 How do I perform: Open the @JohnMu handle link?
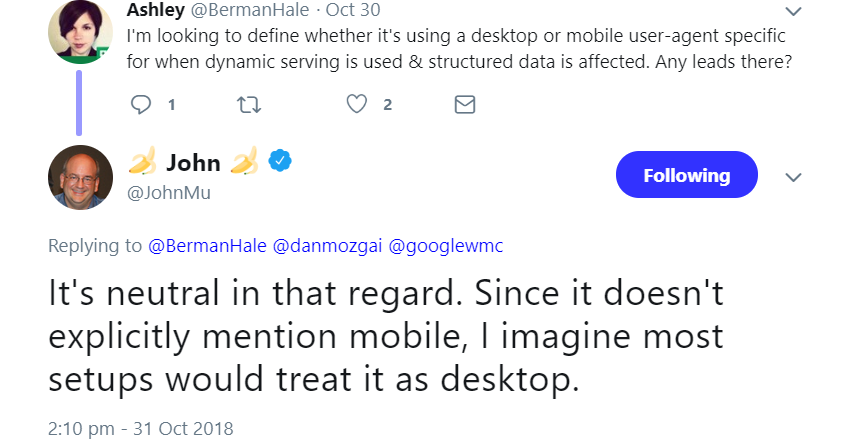point(169,193)
